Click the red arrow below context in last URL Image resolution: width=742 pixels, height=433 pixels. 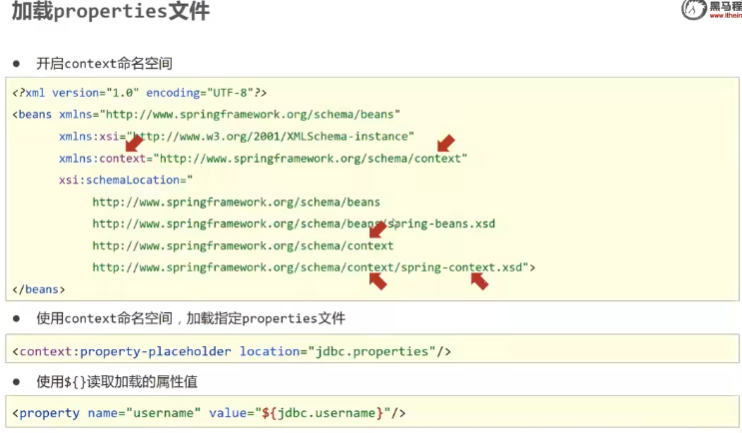click(377, 282)
